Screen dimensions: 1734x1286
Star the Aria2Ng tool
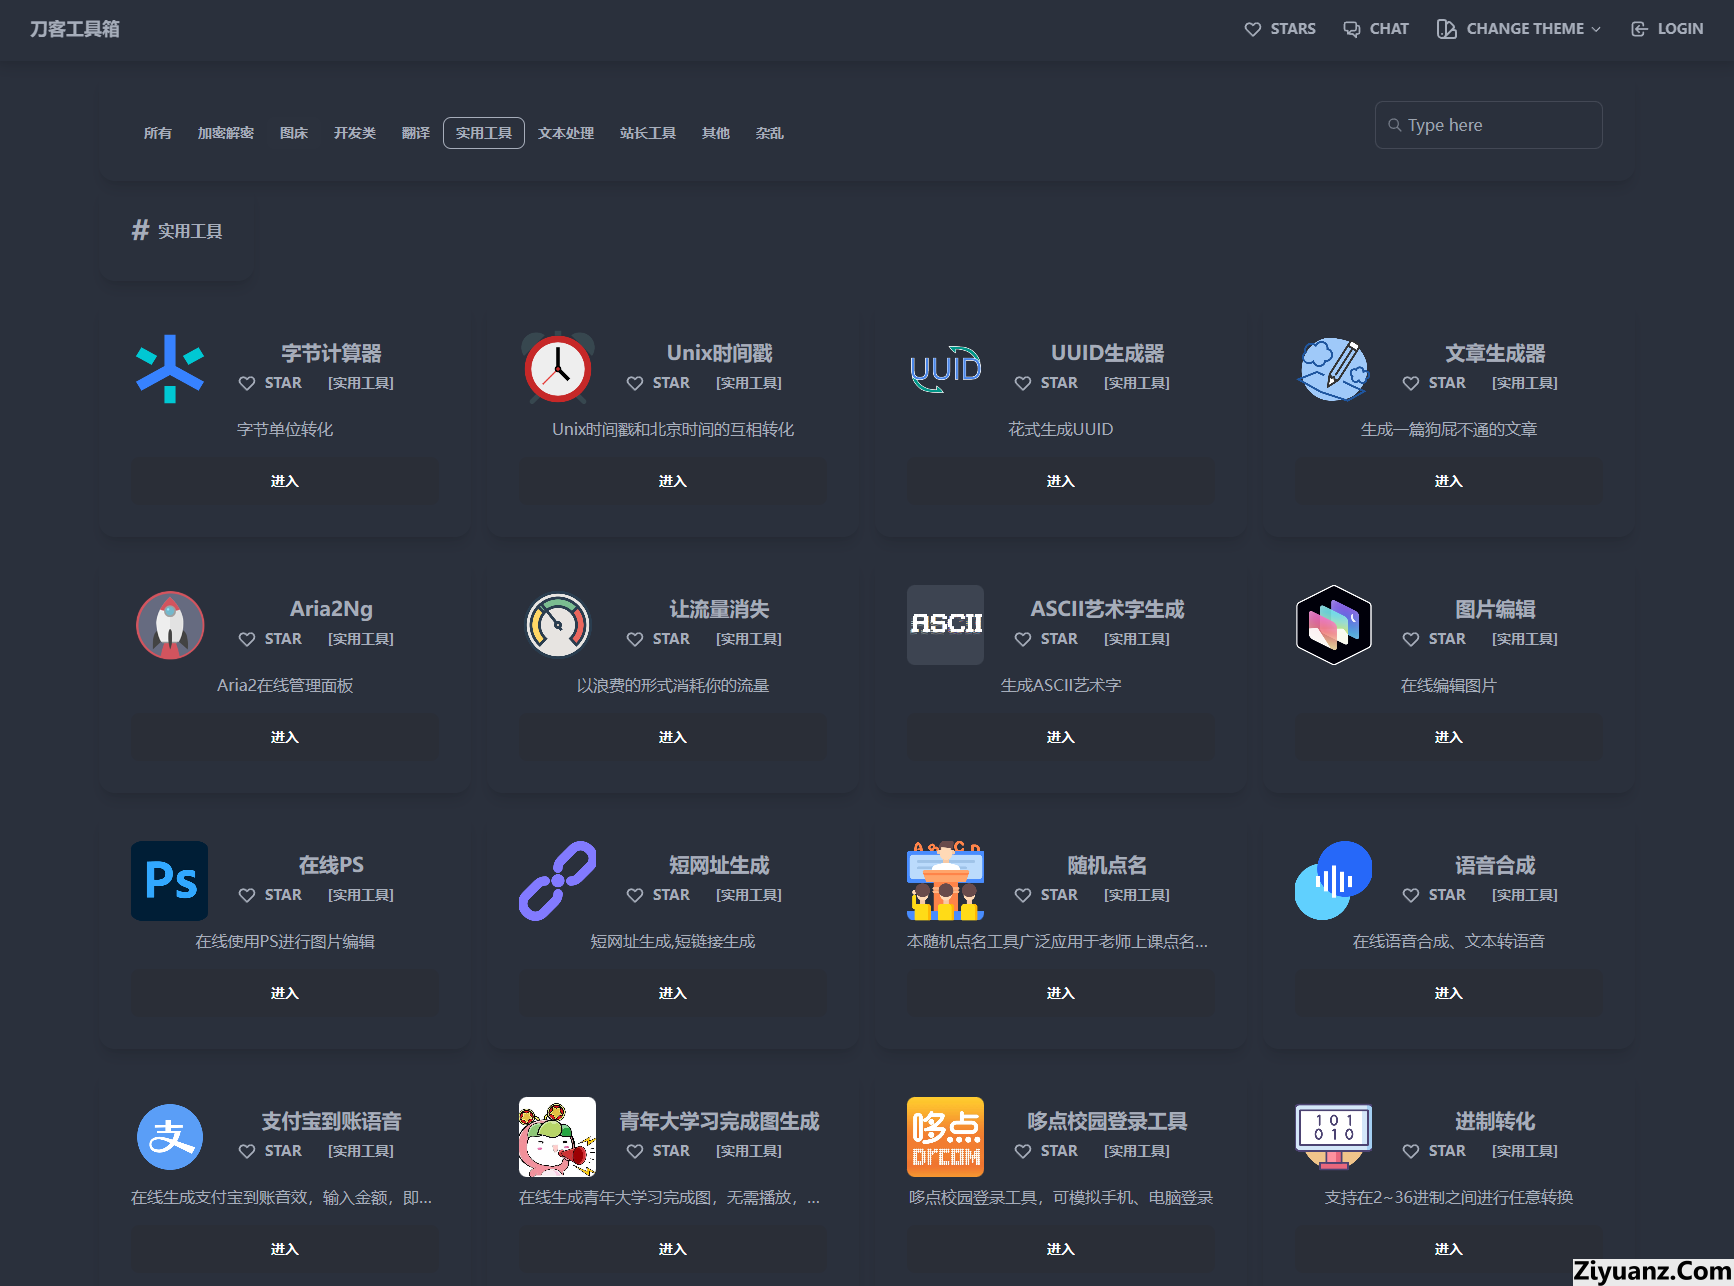point(270,639)
